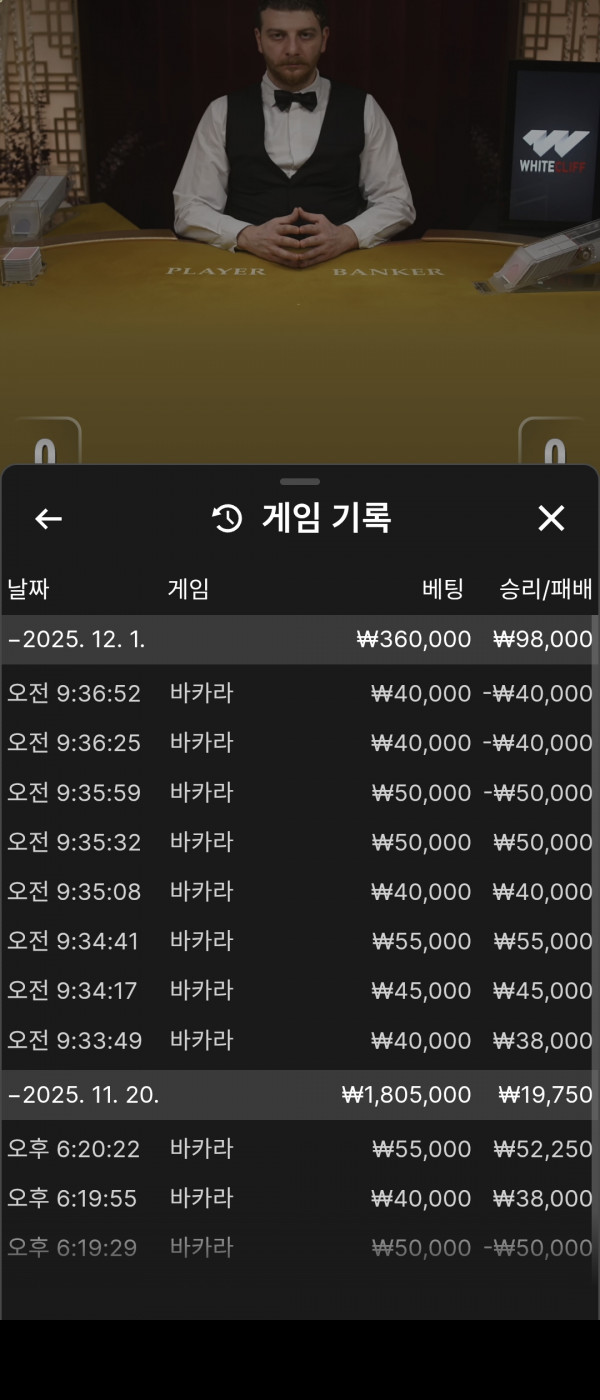Click the 게임 column header
The width and height of the screenshot is (600, 1400).
coord(188,589)
